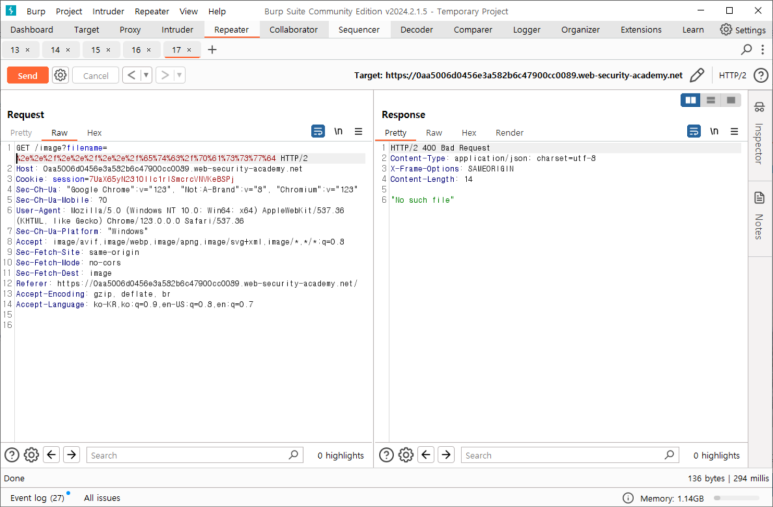Switch to the Decoder tool tab
The width and height of the screenshot is (773, 507).
(417, 30)
